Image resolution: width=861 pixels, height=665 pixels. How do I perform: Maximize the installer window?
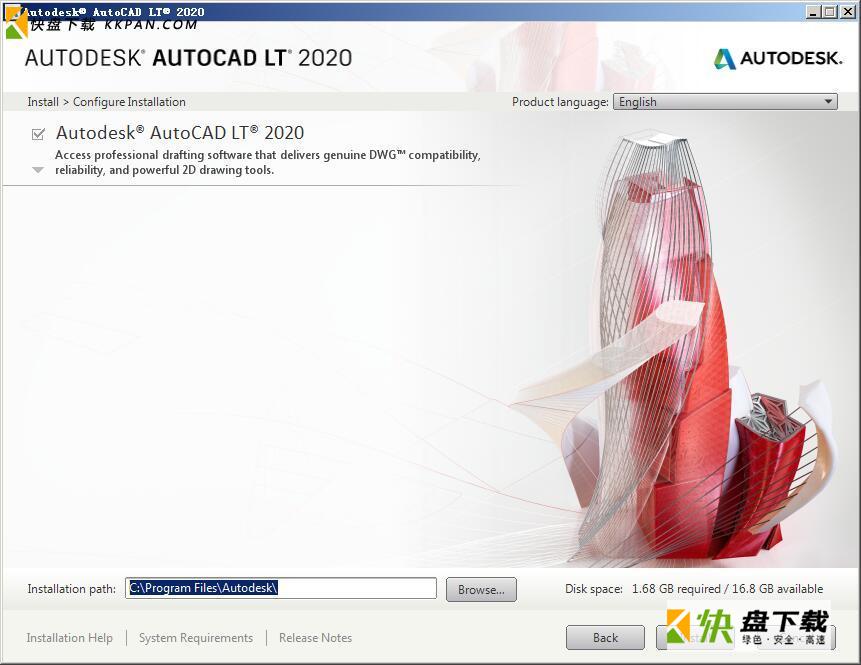[x=830, y=11]
